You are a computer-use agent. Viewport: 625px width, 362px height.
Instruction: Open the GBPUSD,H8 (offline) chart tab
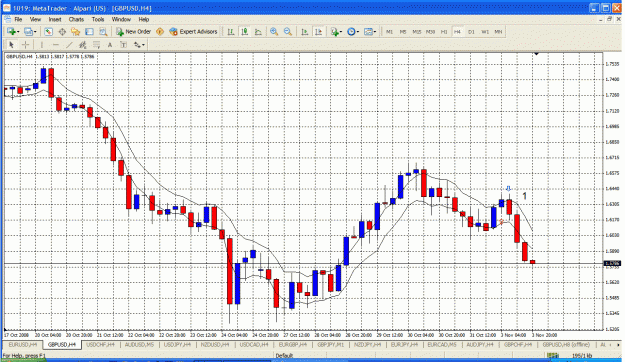pyautogui.click(x=566, y=344)
